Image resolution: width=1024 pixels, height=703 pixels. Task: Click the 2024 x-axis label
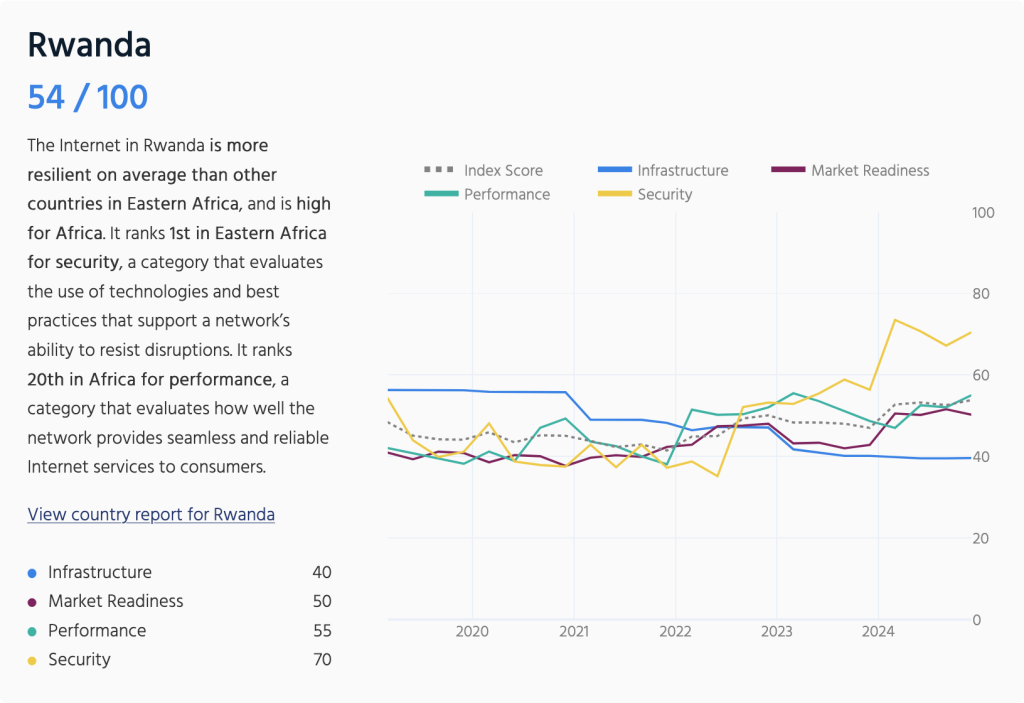(x=878, y=631)
